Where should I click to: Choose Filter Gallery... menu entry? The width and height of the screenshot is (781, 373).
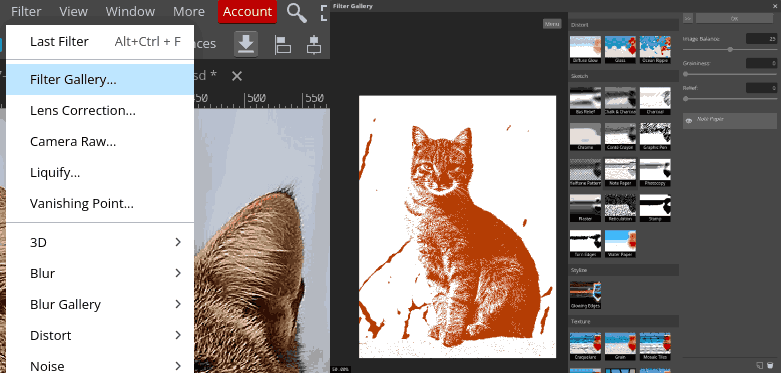pyautogui.click(x=100, y=80)
